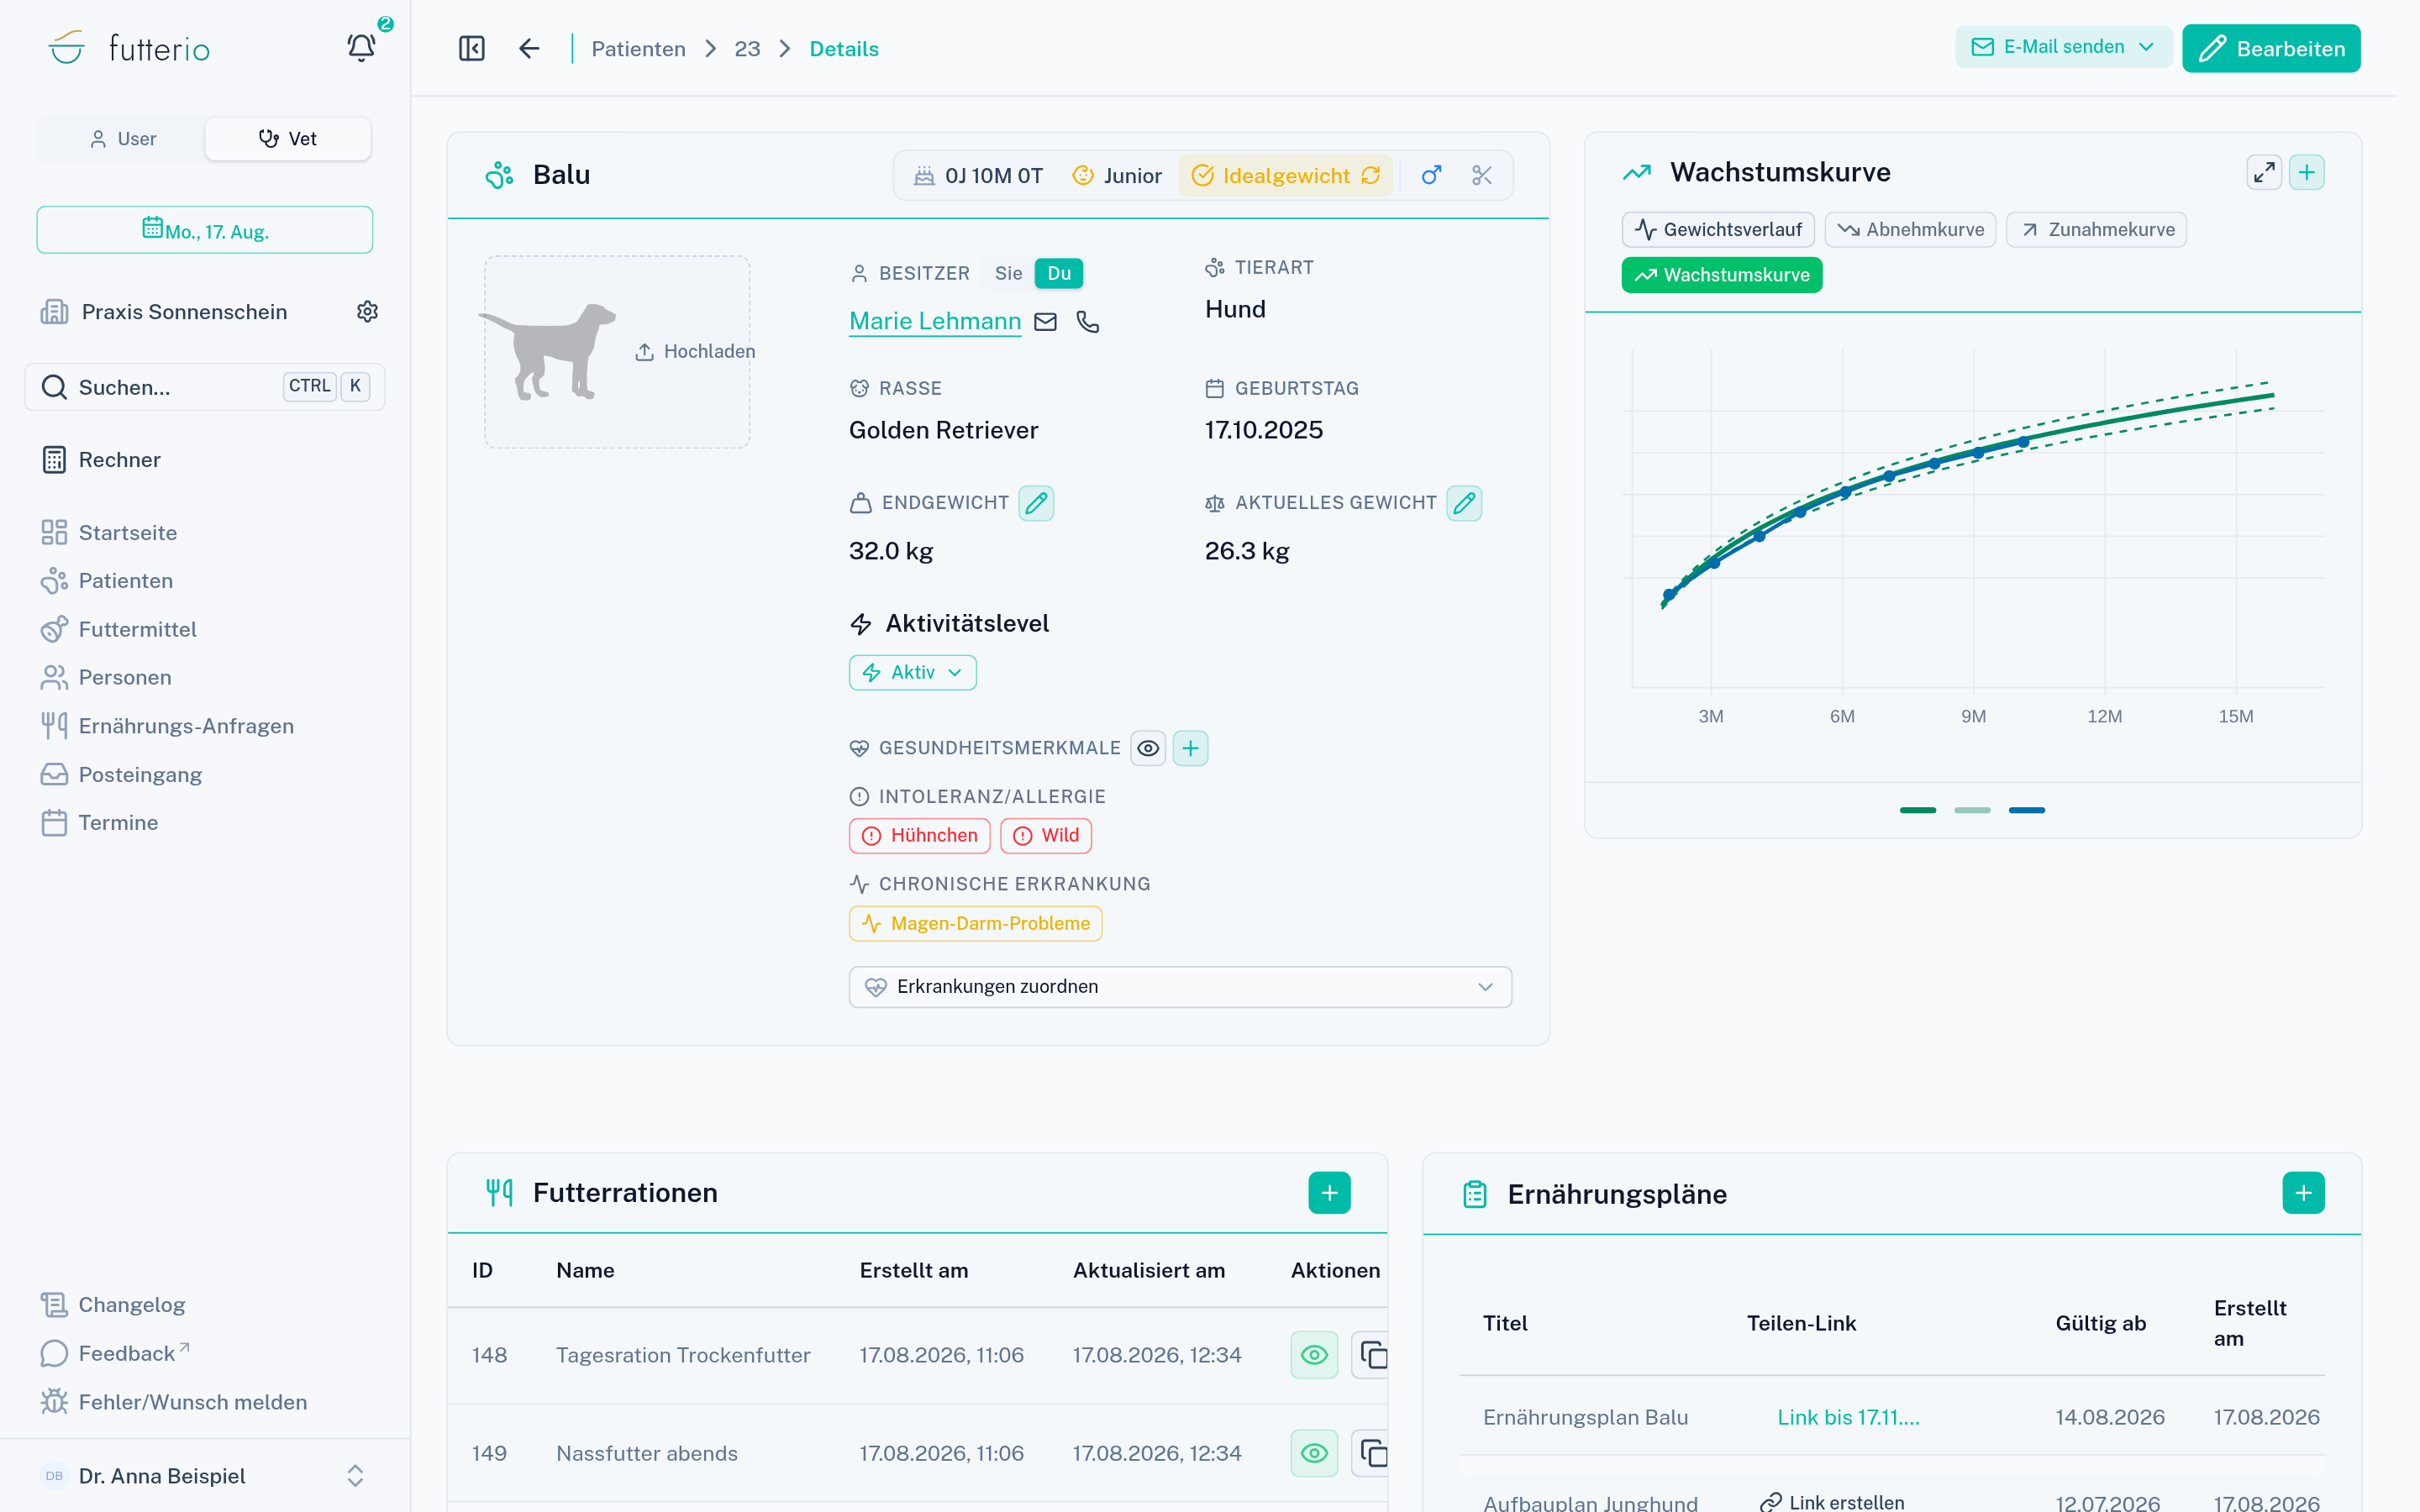Click the futterio logo
This screenshot has width=2420, height=1512.
pos(129,48)
